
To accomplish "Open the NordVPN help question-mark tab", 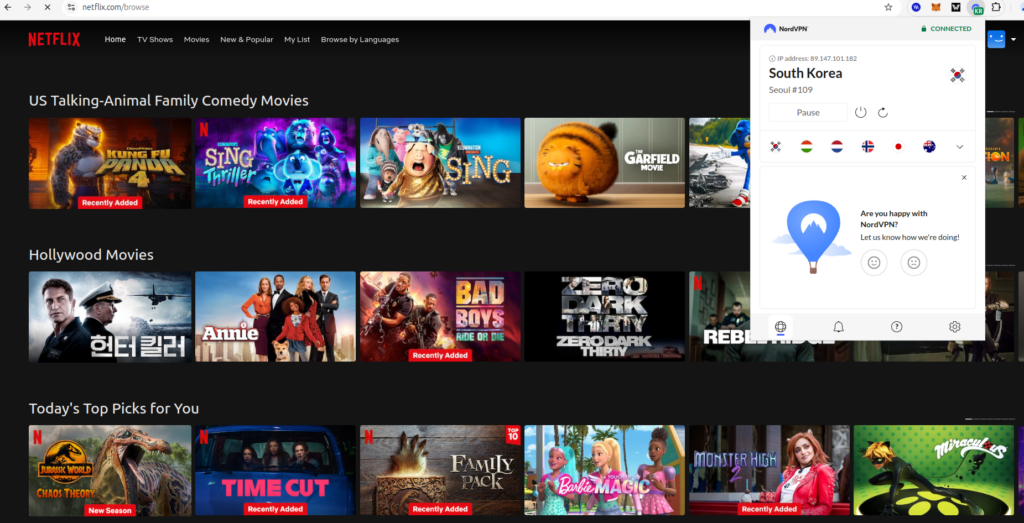I will (897, 326).
